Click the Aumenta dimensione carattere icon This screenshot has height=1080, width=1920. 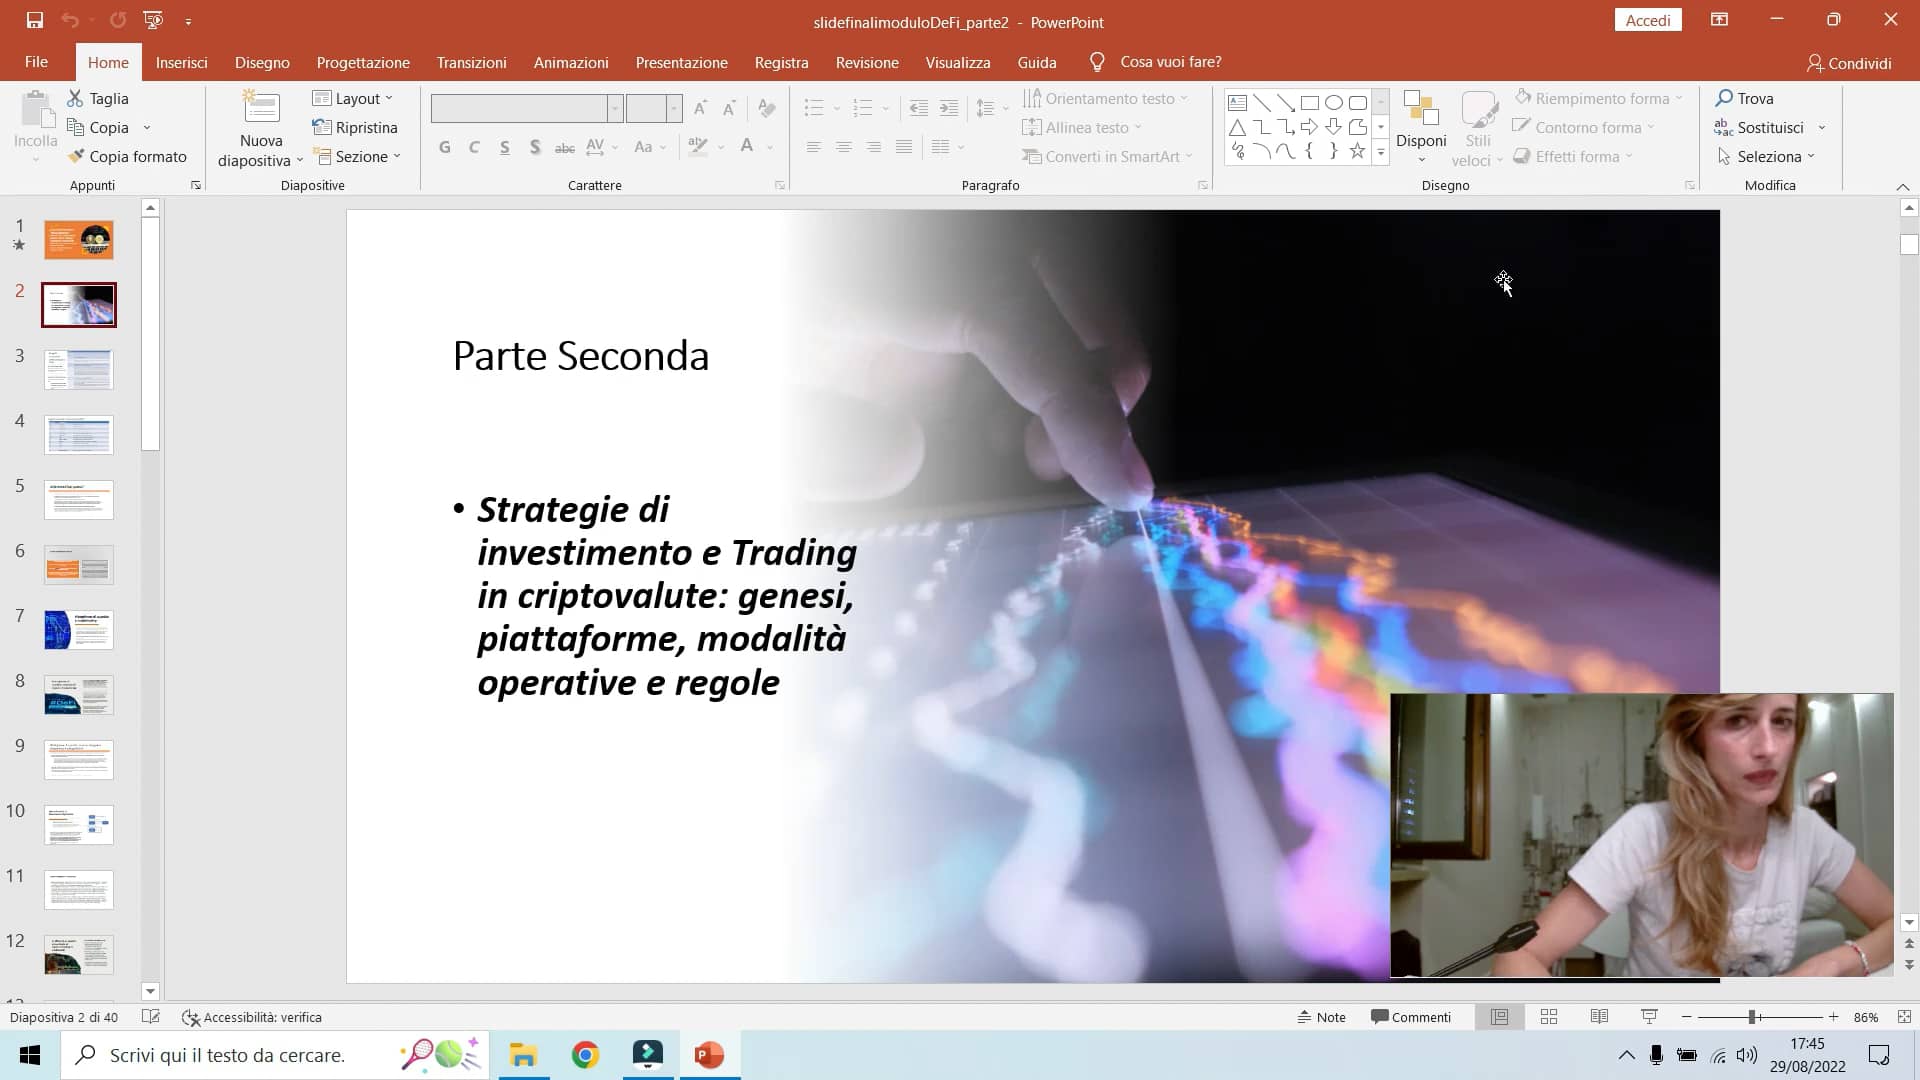pos(701,108)
